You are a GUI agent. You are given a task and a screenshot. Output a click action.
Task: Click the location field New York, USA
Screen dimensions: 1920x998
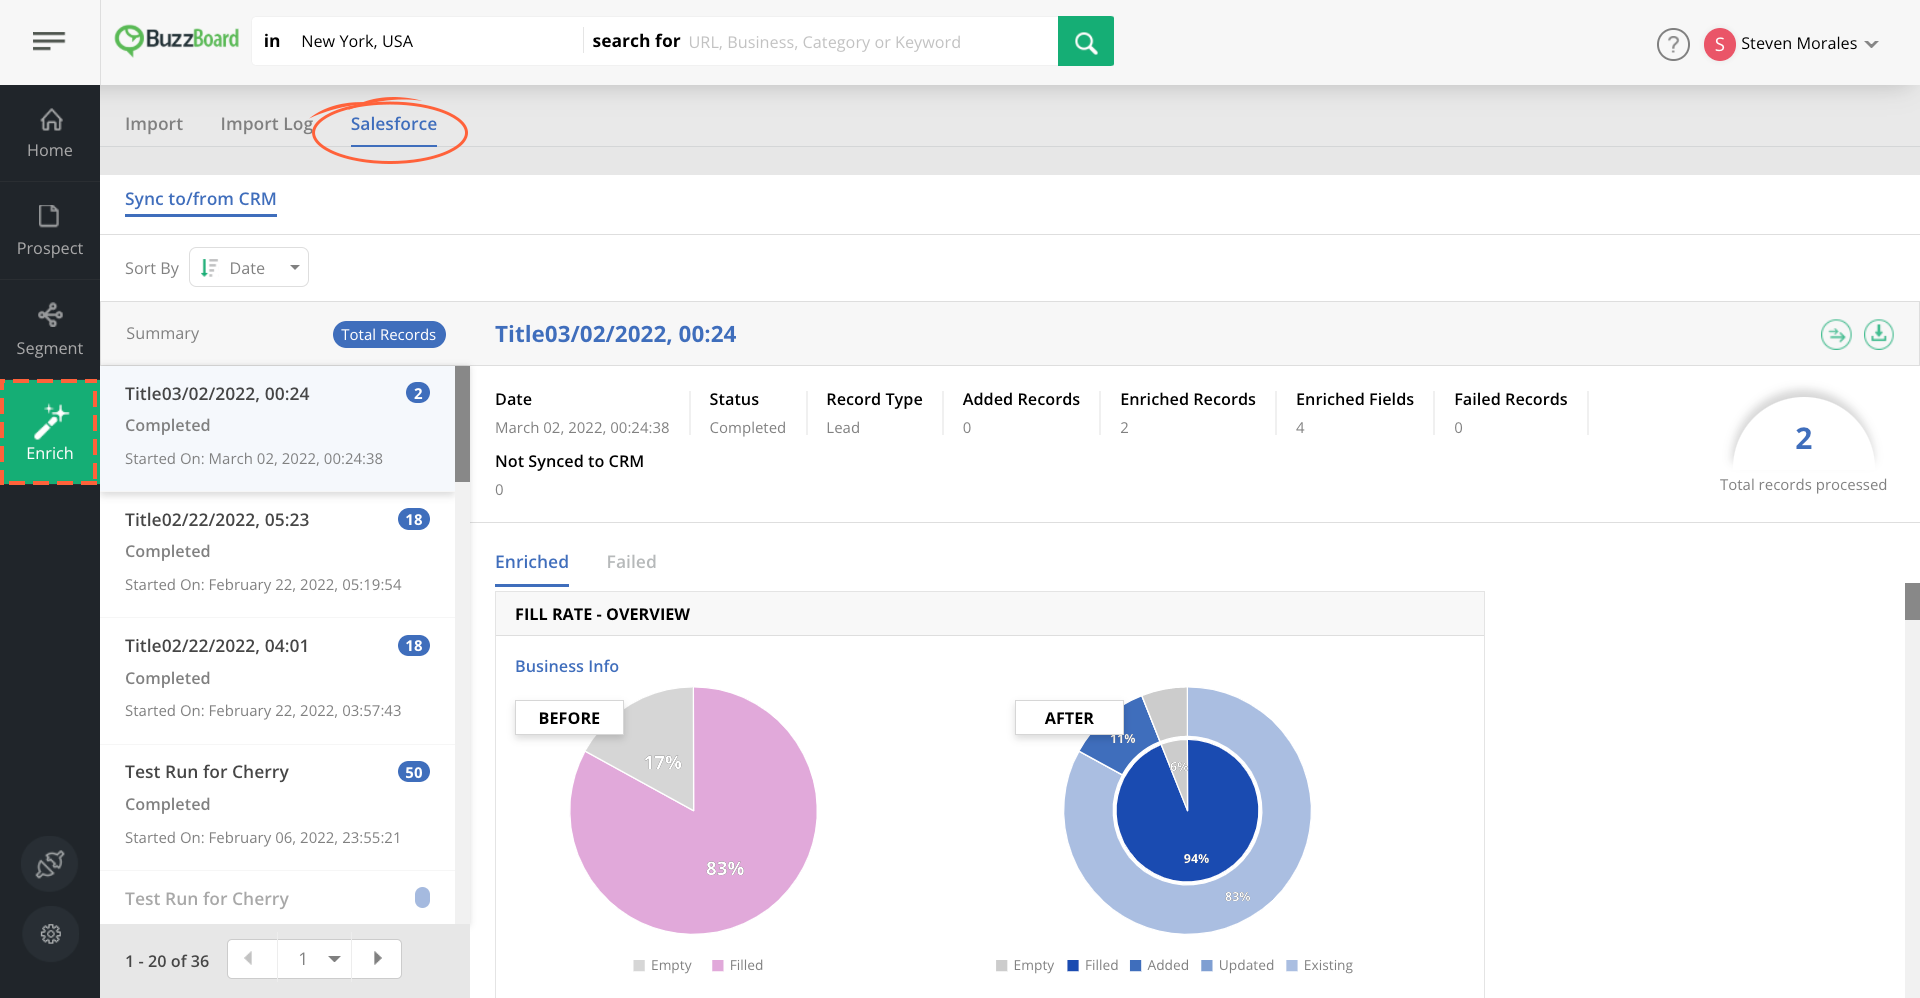pyautogui.click(x=438, y=41)
